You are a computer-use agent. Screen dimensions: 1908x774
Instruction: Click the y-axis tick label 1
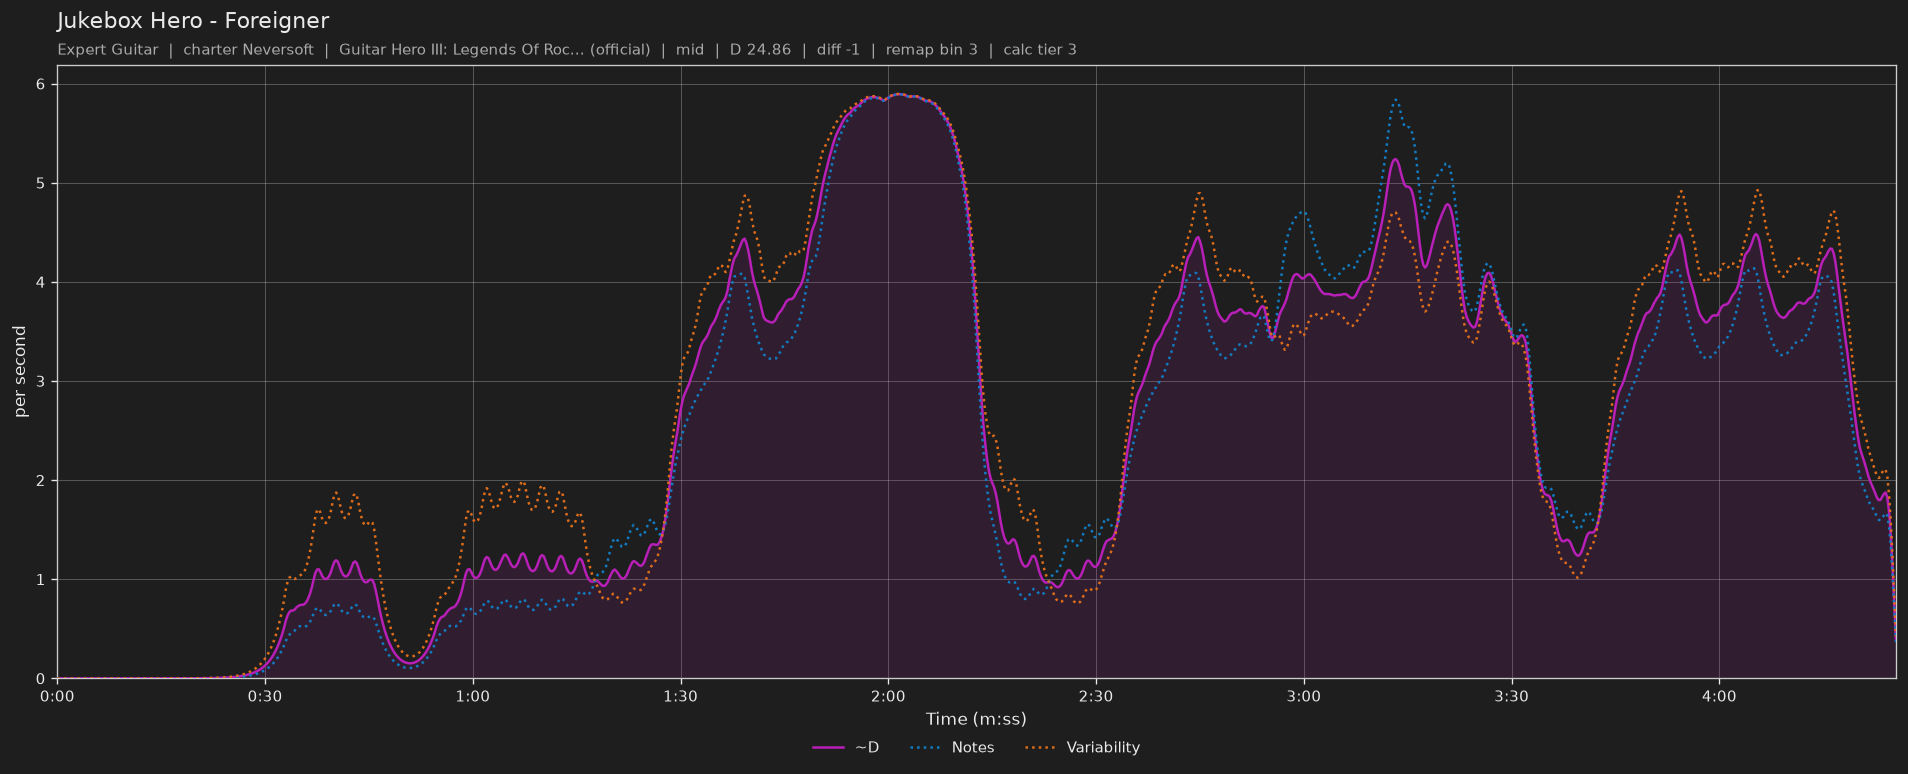41,580
